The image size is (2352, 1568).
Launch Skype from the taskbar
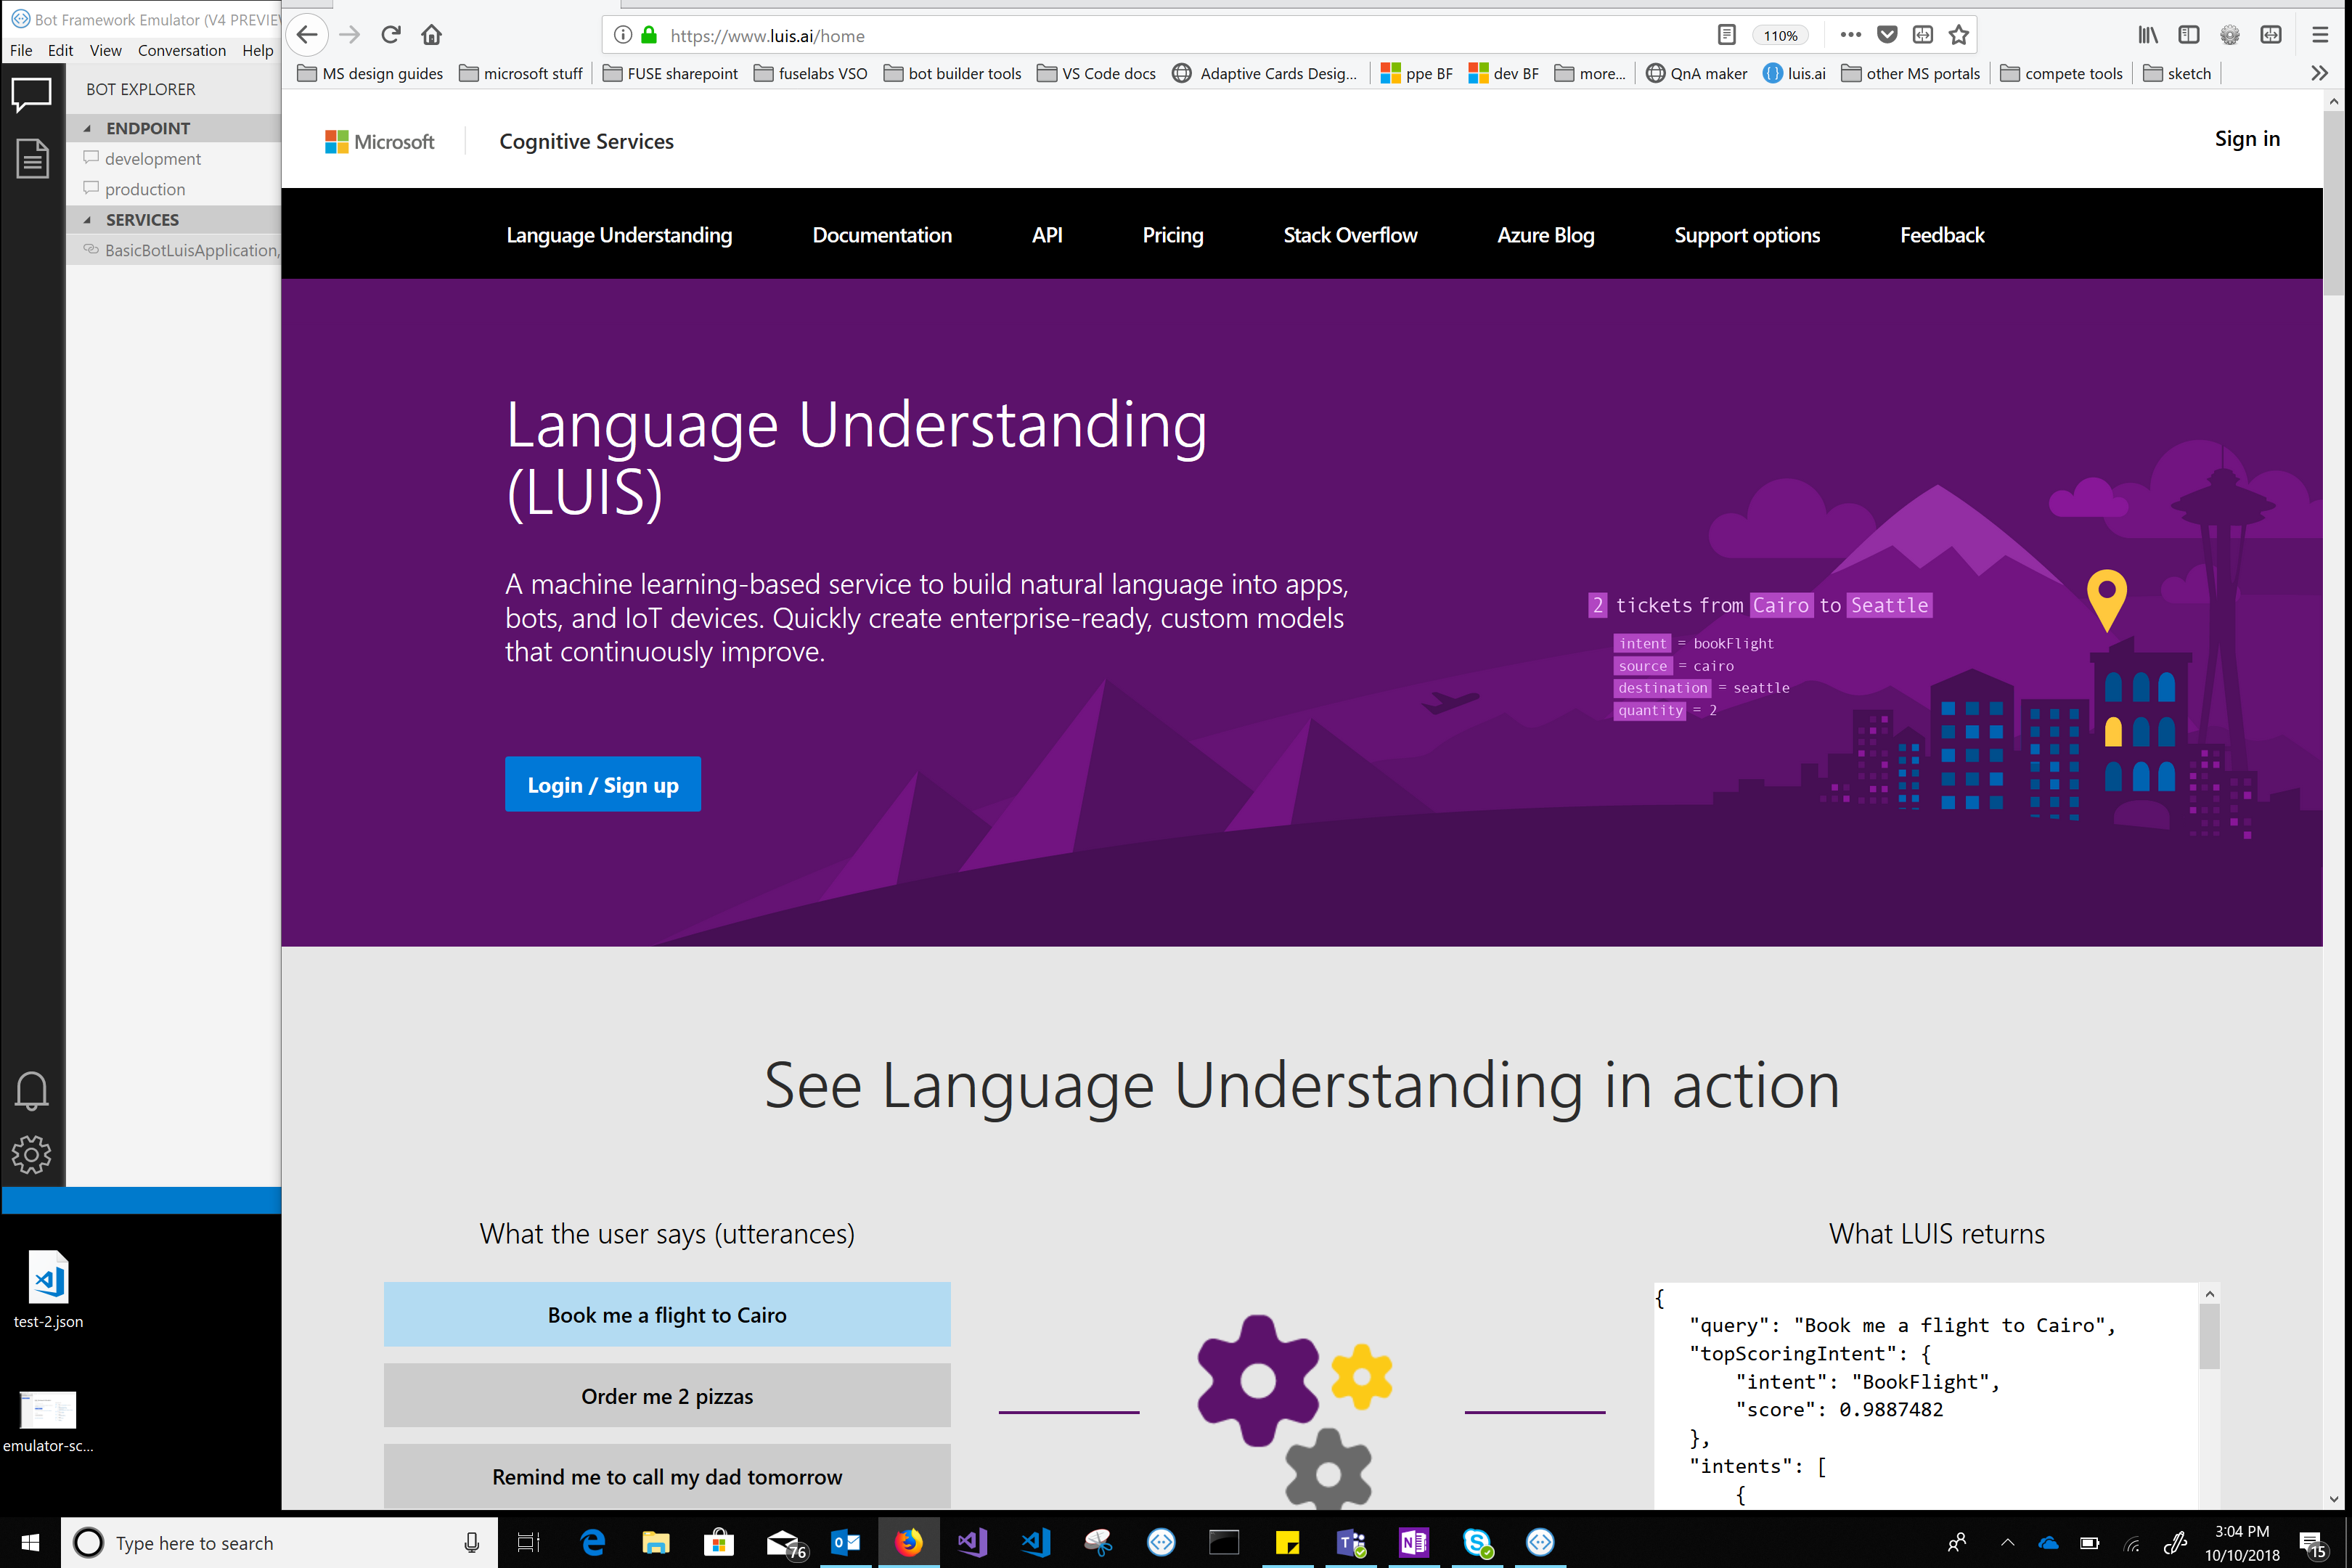1477,1542
